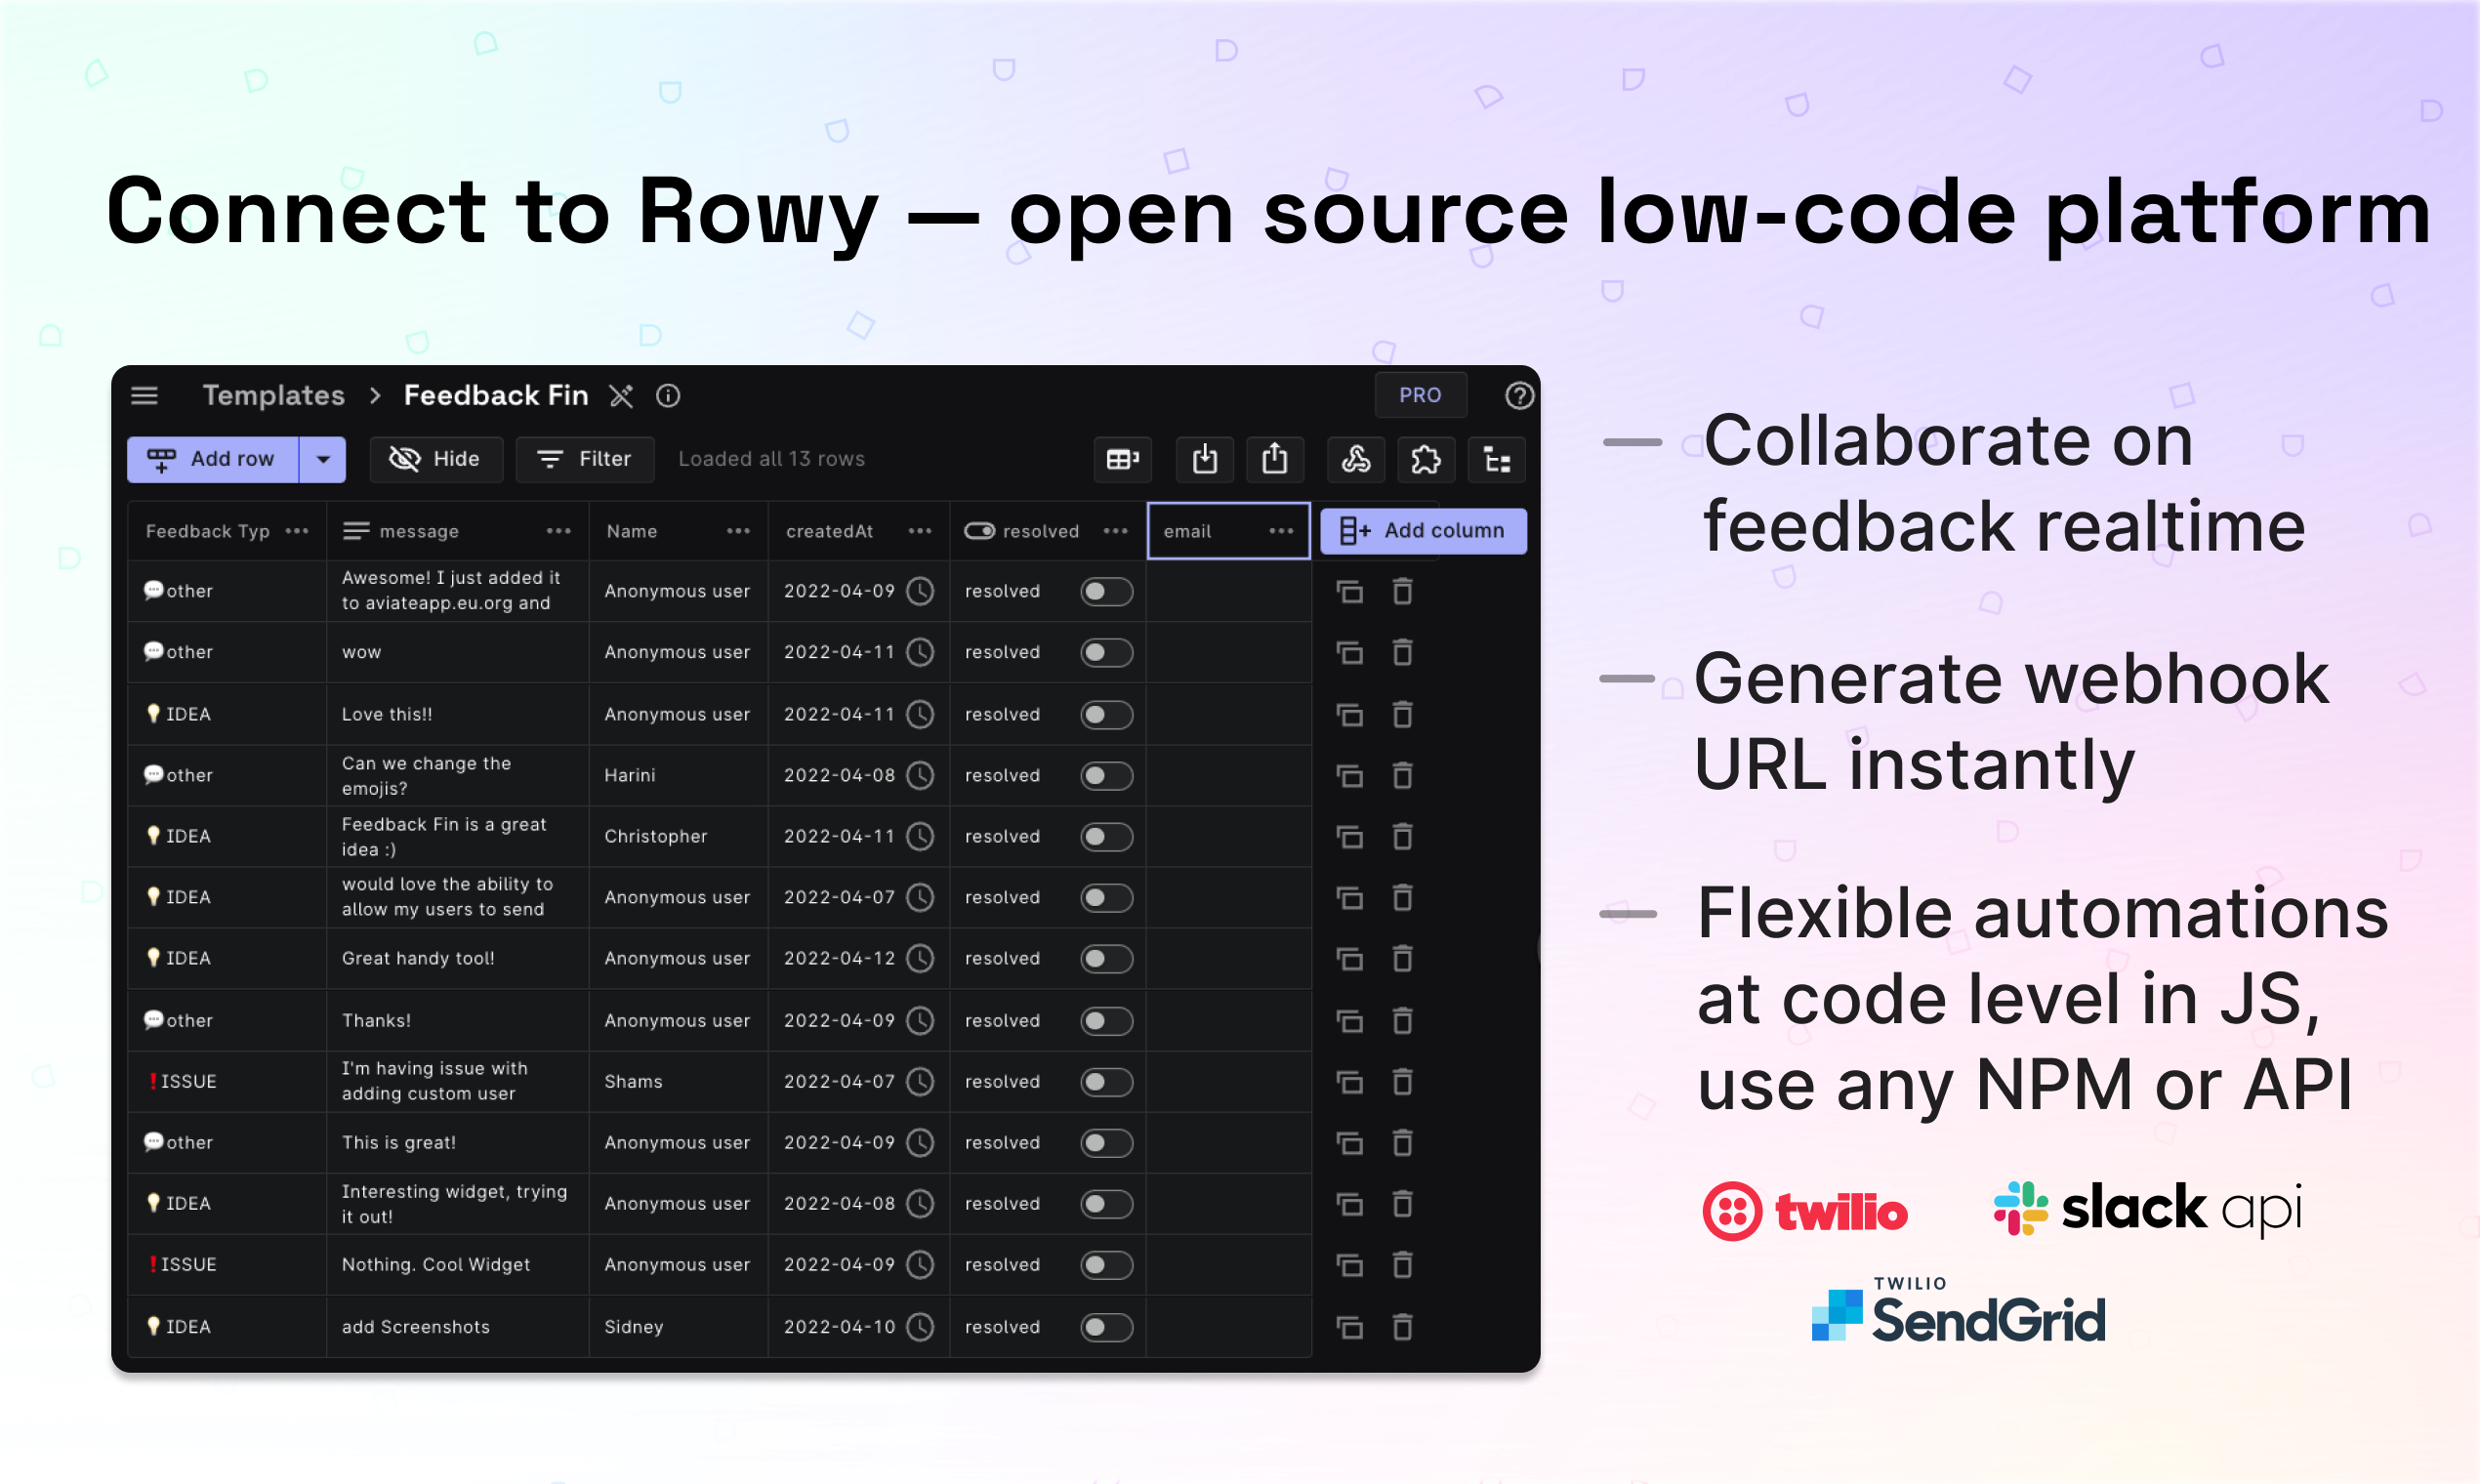Open the message column options menu

pos(558,531)
